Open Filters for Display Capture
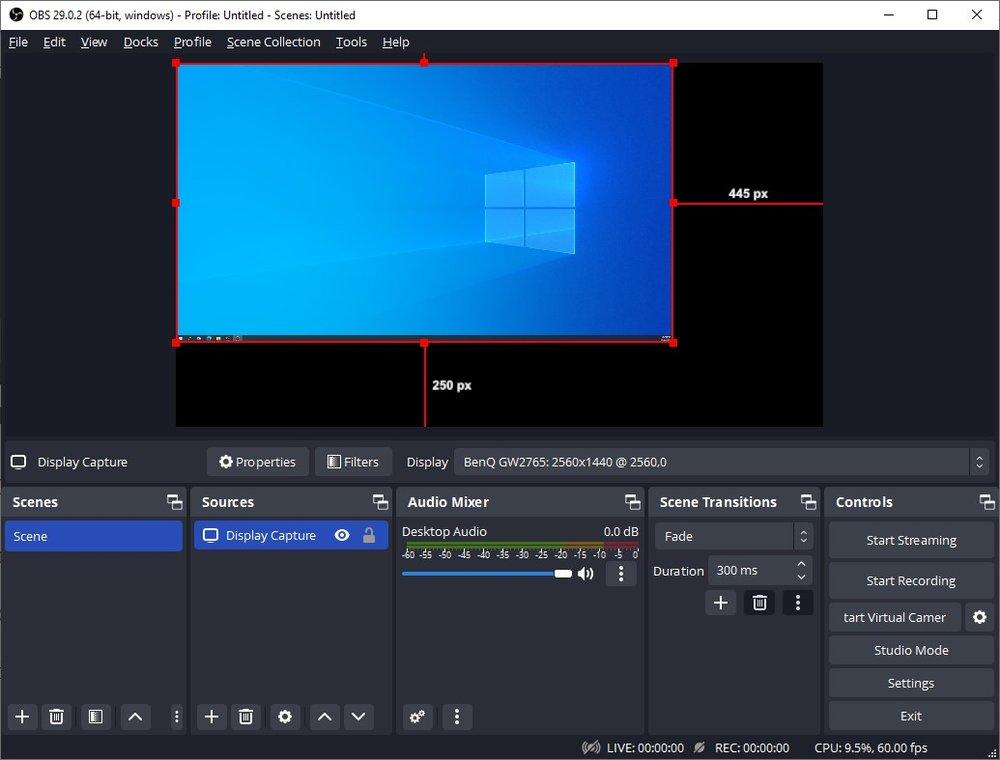Image resolution: width=1000 pixels, height=760 pixels. coord(353,462)
